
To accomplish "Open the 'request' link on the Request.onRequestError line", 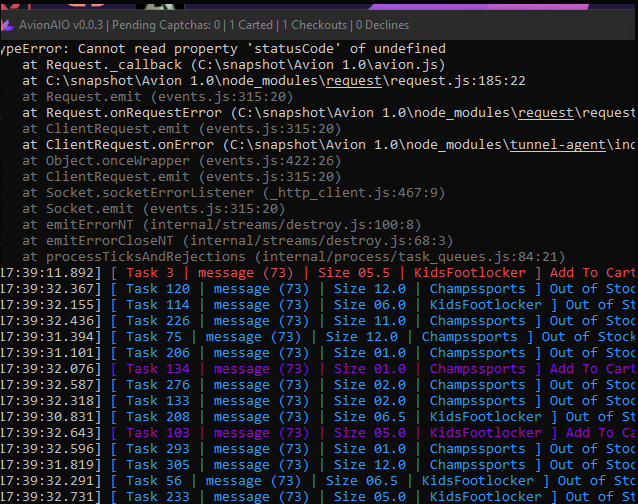I will pos(546,113).
